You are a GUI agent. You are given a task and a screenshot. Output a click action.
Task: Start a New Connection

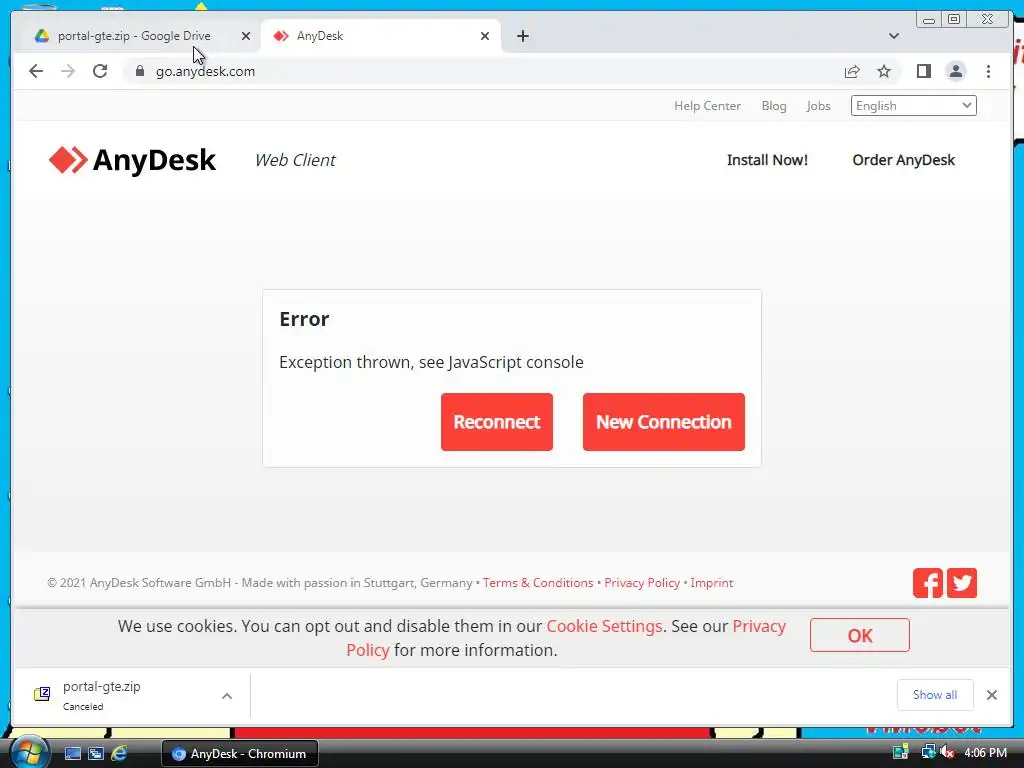(x=664, y=422)
